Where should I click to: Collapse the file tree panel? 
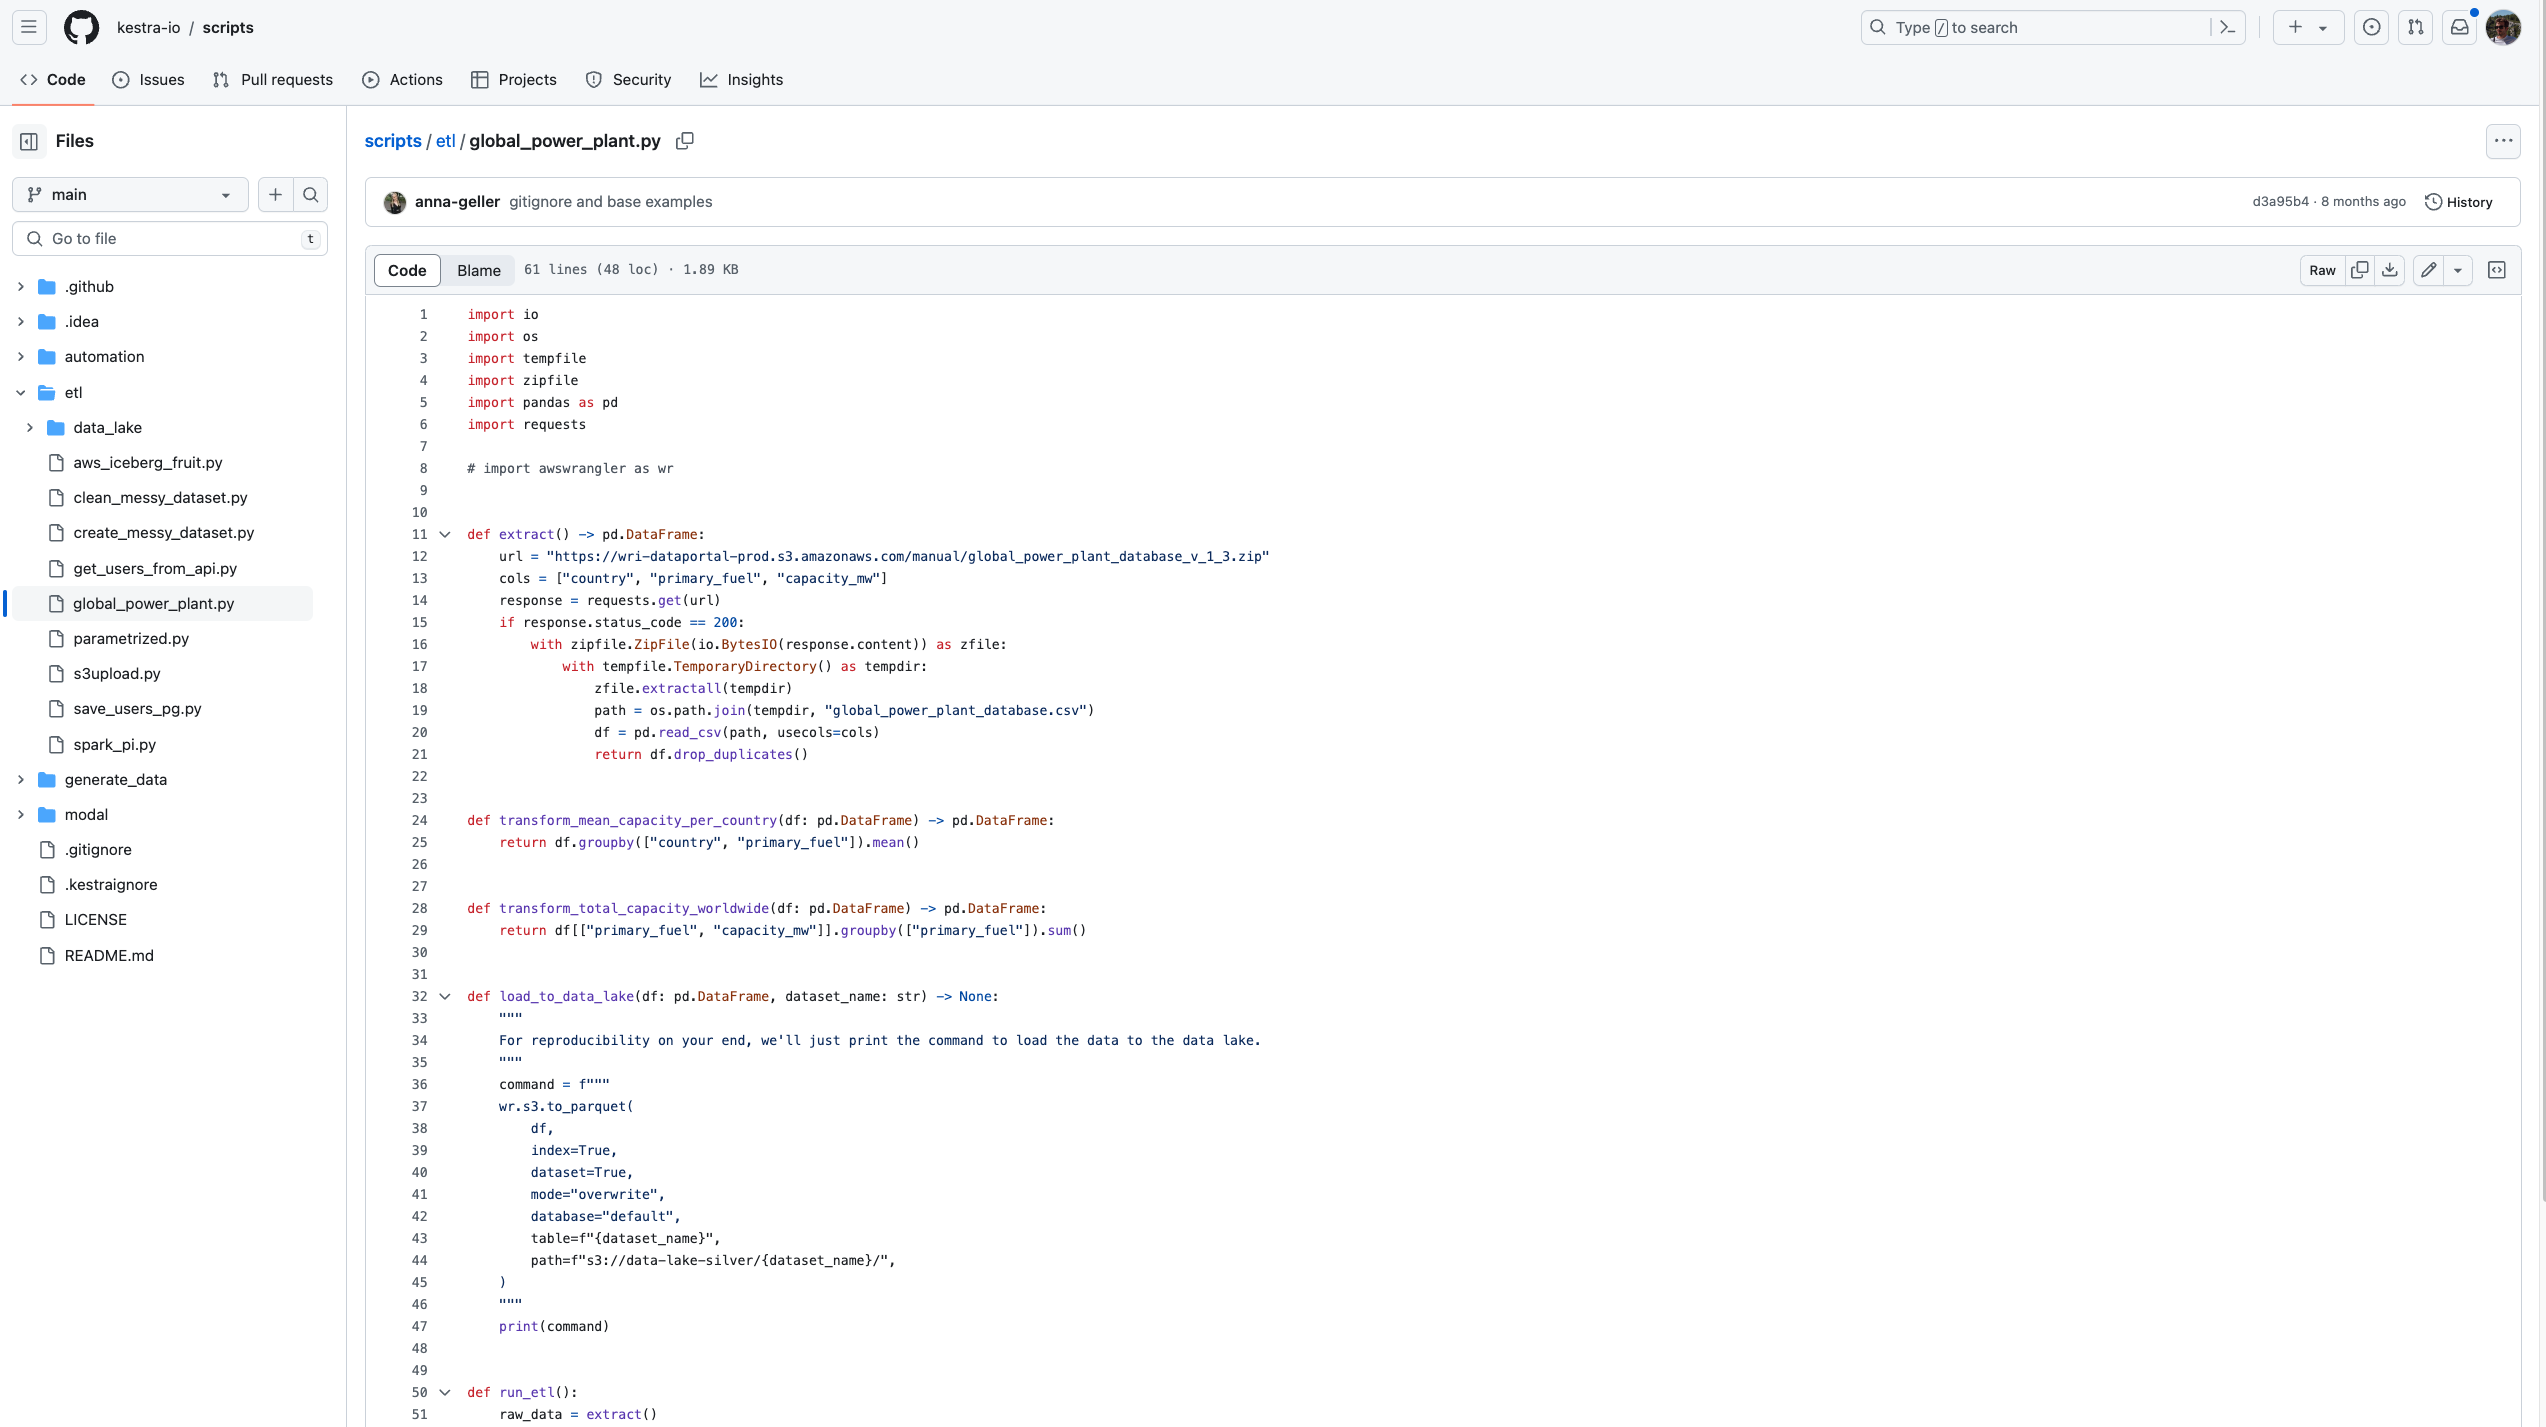(x=27, y=141)
